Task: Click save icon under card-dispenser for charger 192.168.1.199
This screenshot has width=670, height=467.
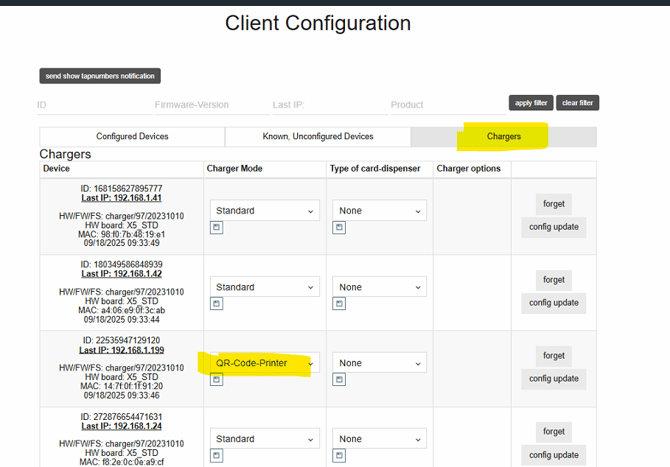Action: pos(339,380)
